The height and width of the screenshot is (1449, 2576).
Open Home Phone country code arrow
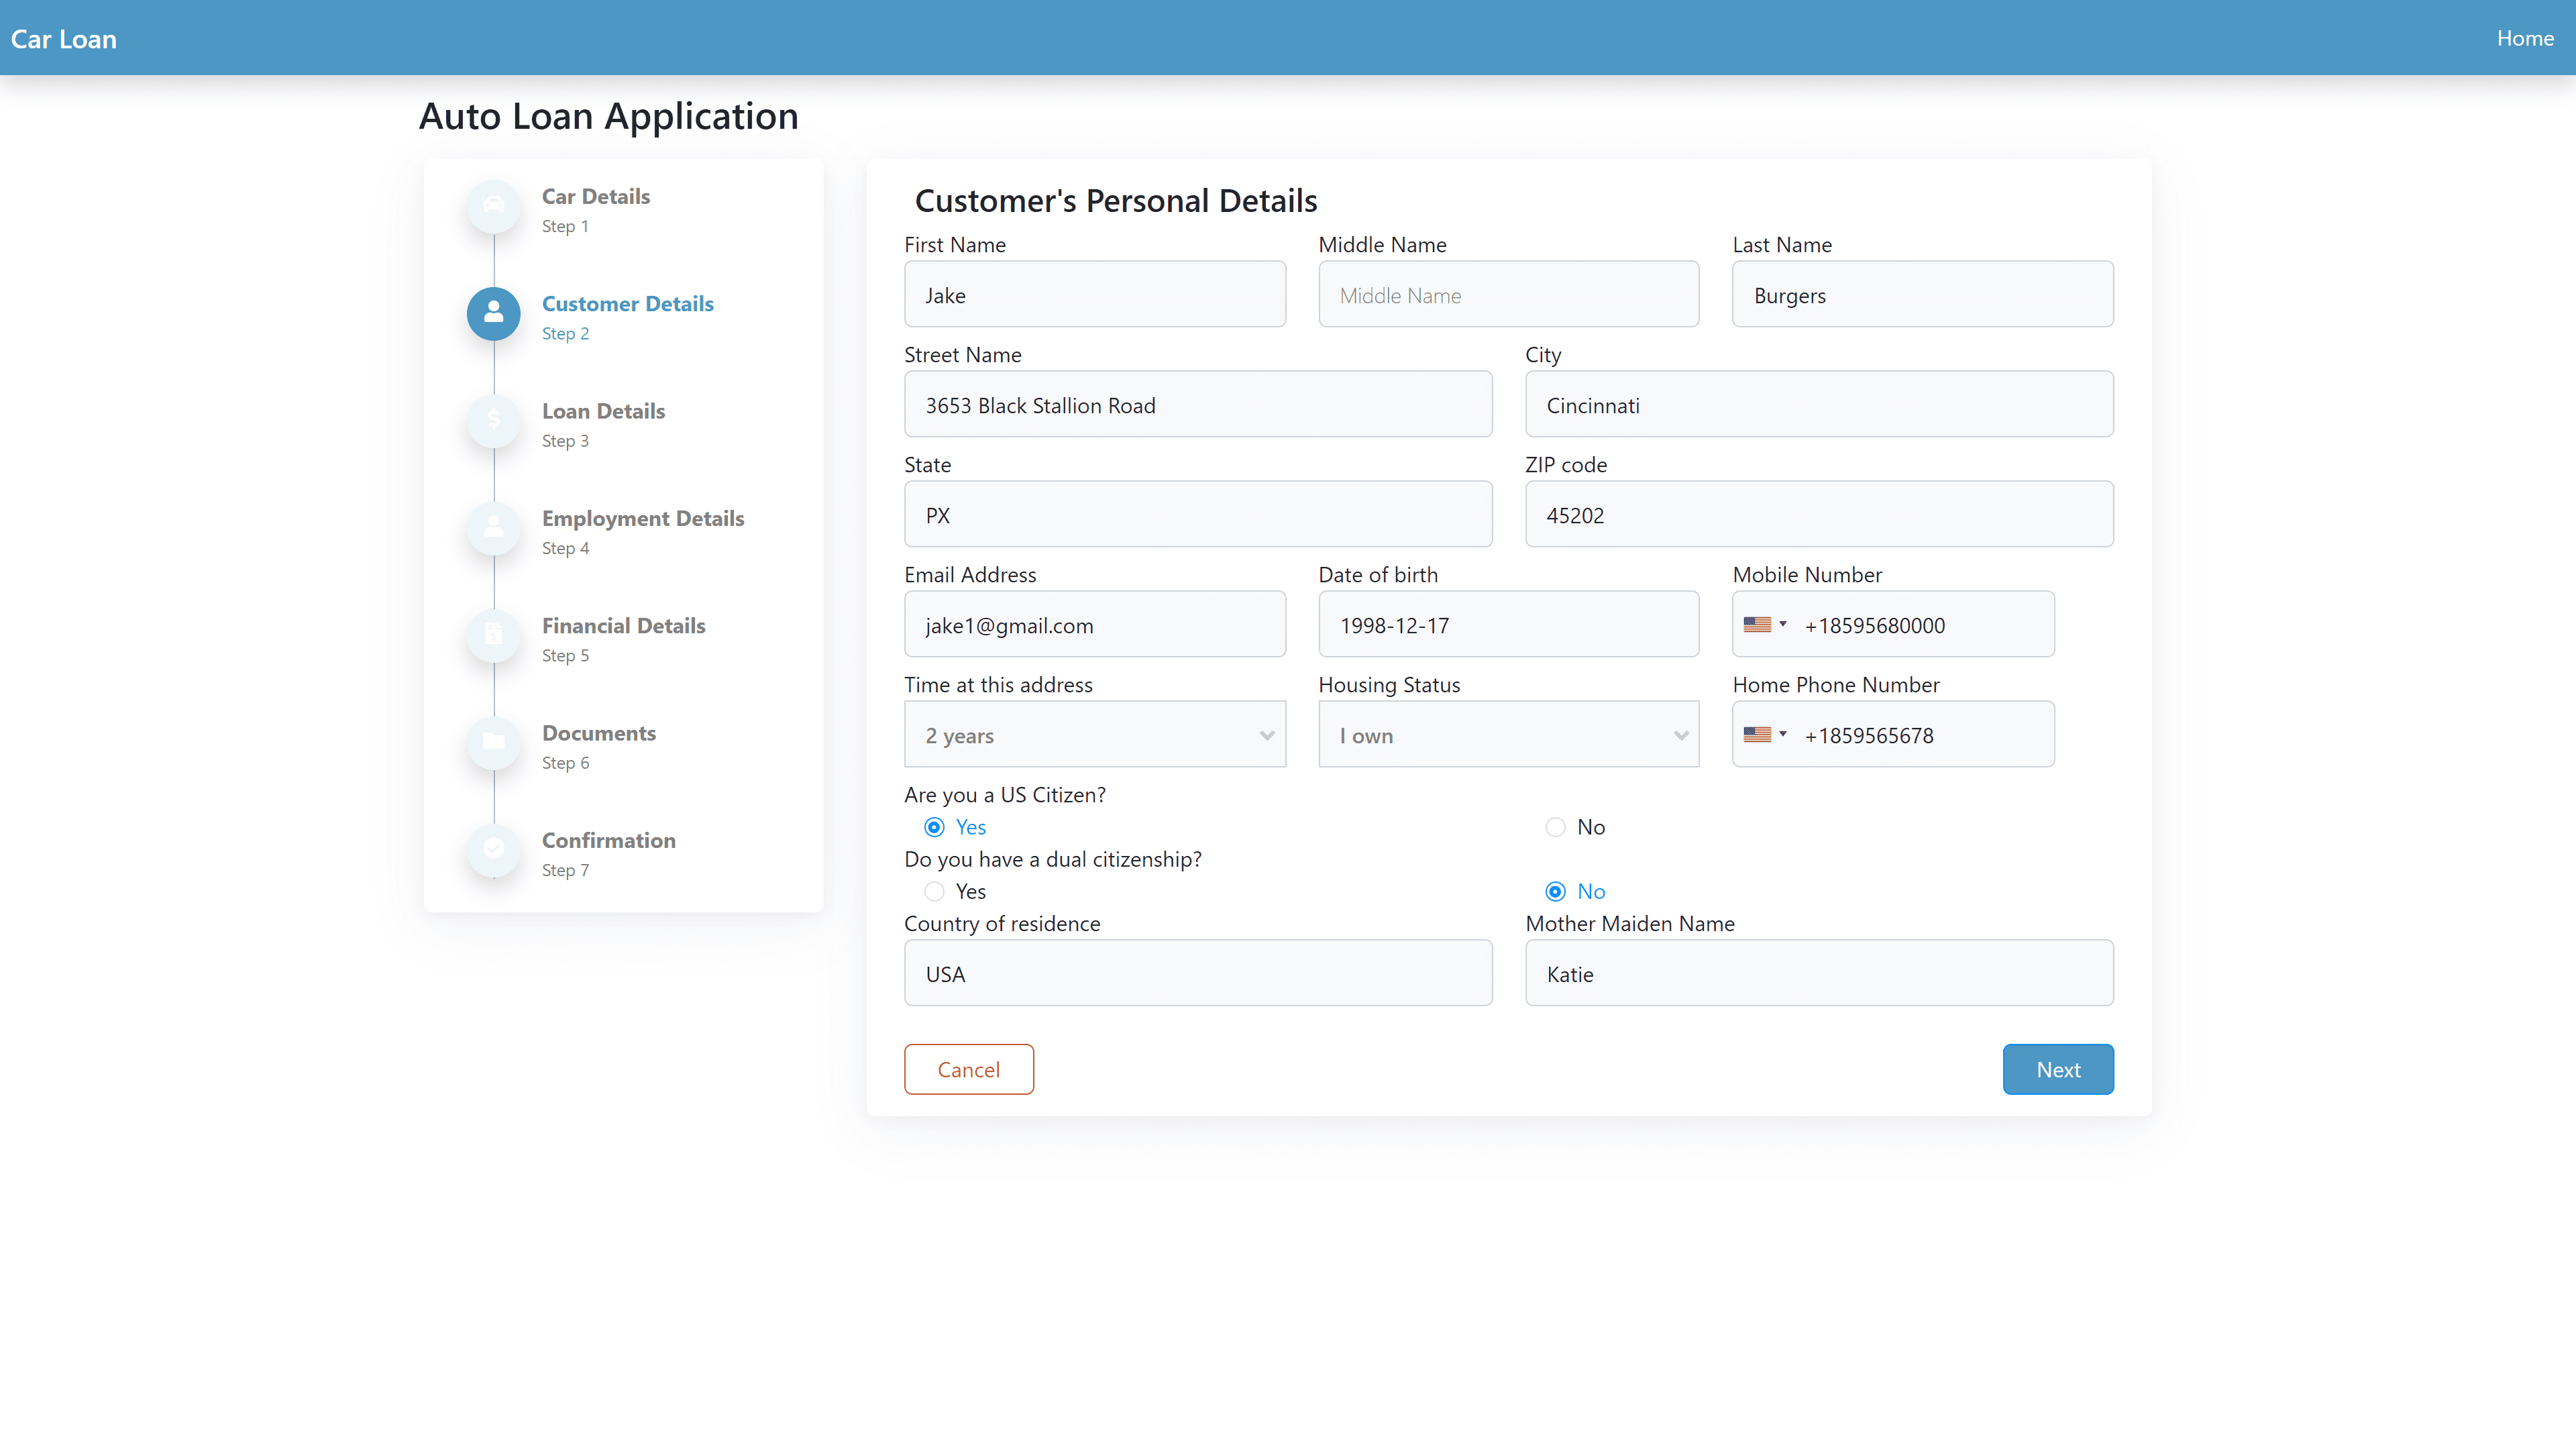point(1783,734)
